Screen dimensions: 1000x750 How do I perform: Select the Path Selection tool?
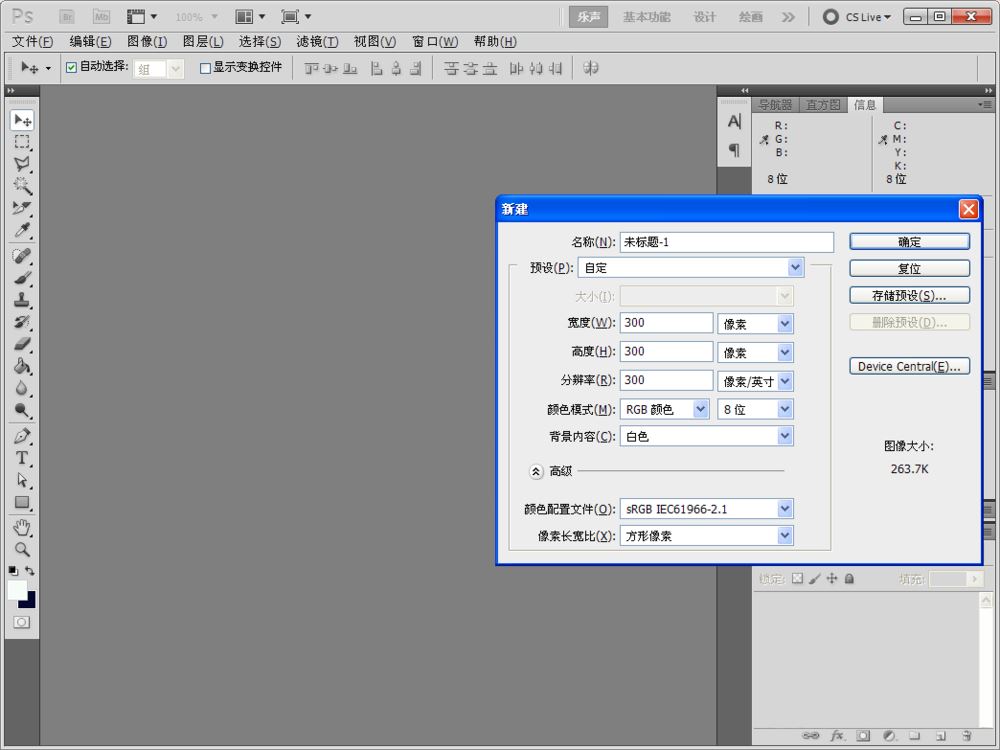pos(22,480)
